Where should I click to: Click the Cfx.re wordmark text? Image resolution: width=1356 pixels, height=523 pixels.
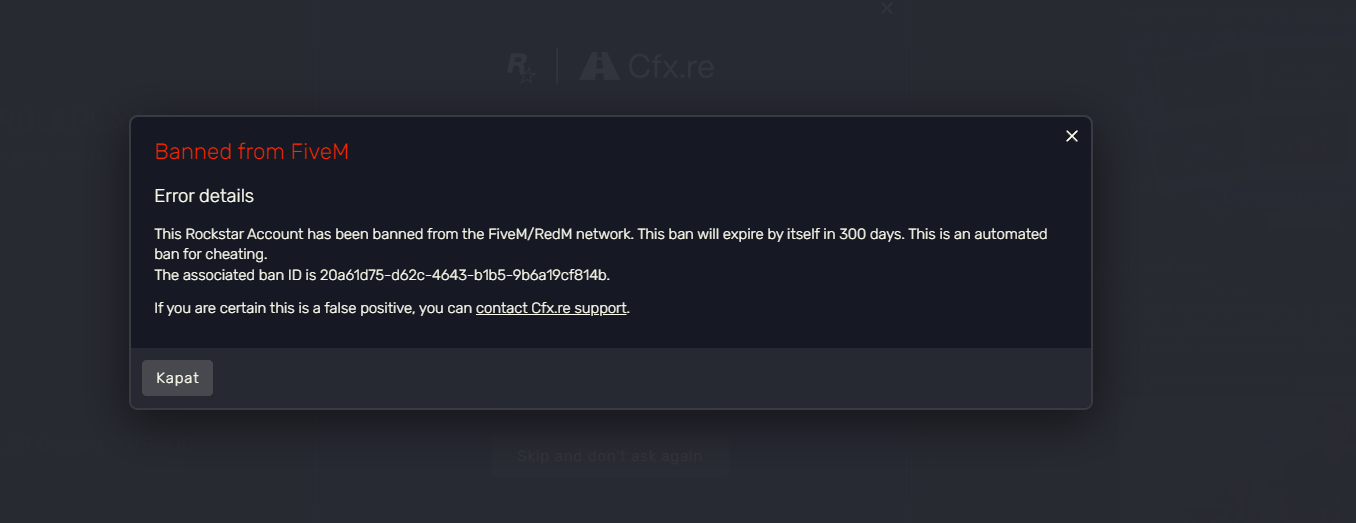pos(671,67)
